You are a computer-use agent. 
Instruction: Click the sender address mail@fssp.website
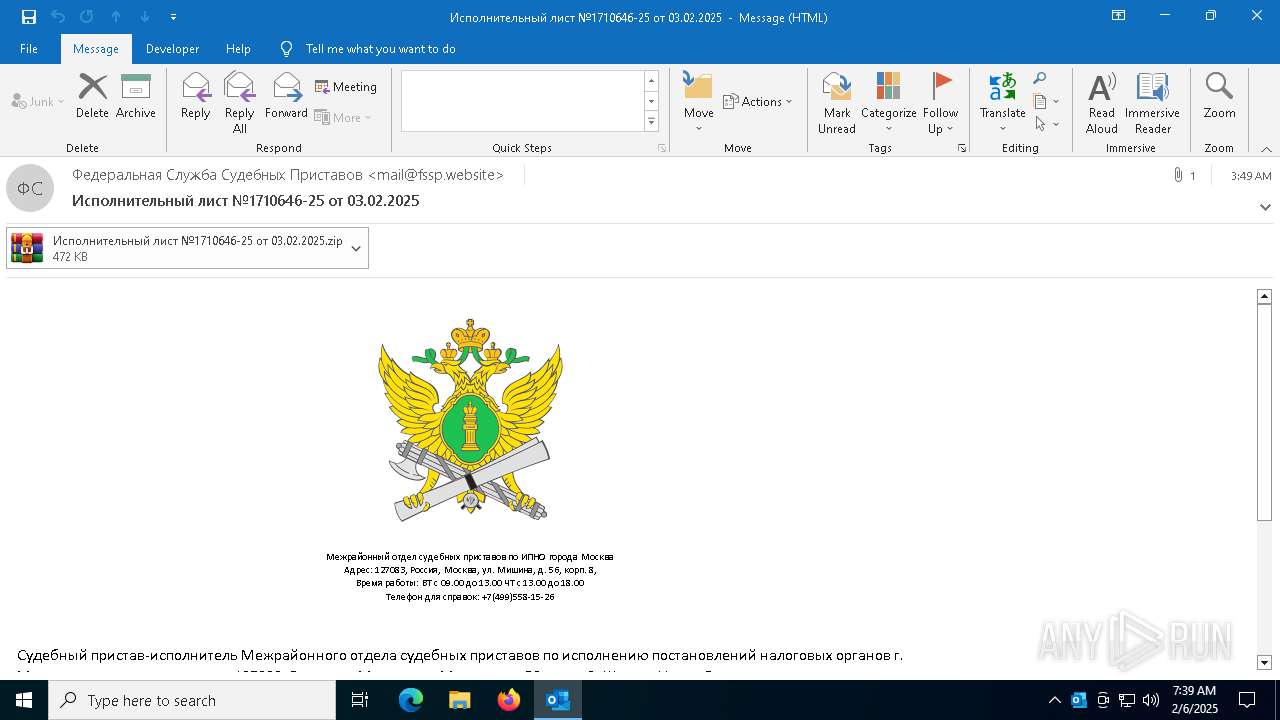pyautogui.click(x=436, y=175)
